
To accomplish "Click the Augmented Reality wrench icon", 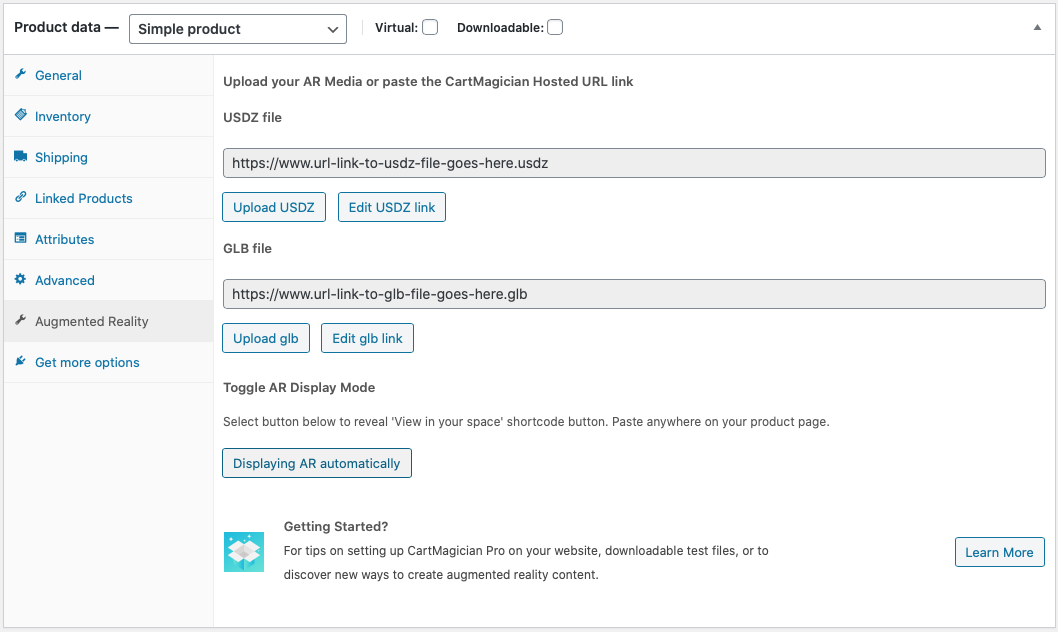I will (x=20, y=321).
